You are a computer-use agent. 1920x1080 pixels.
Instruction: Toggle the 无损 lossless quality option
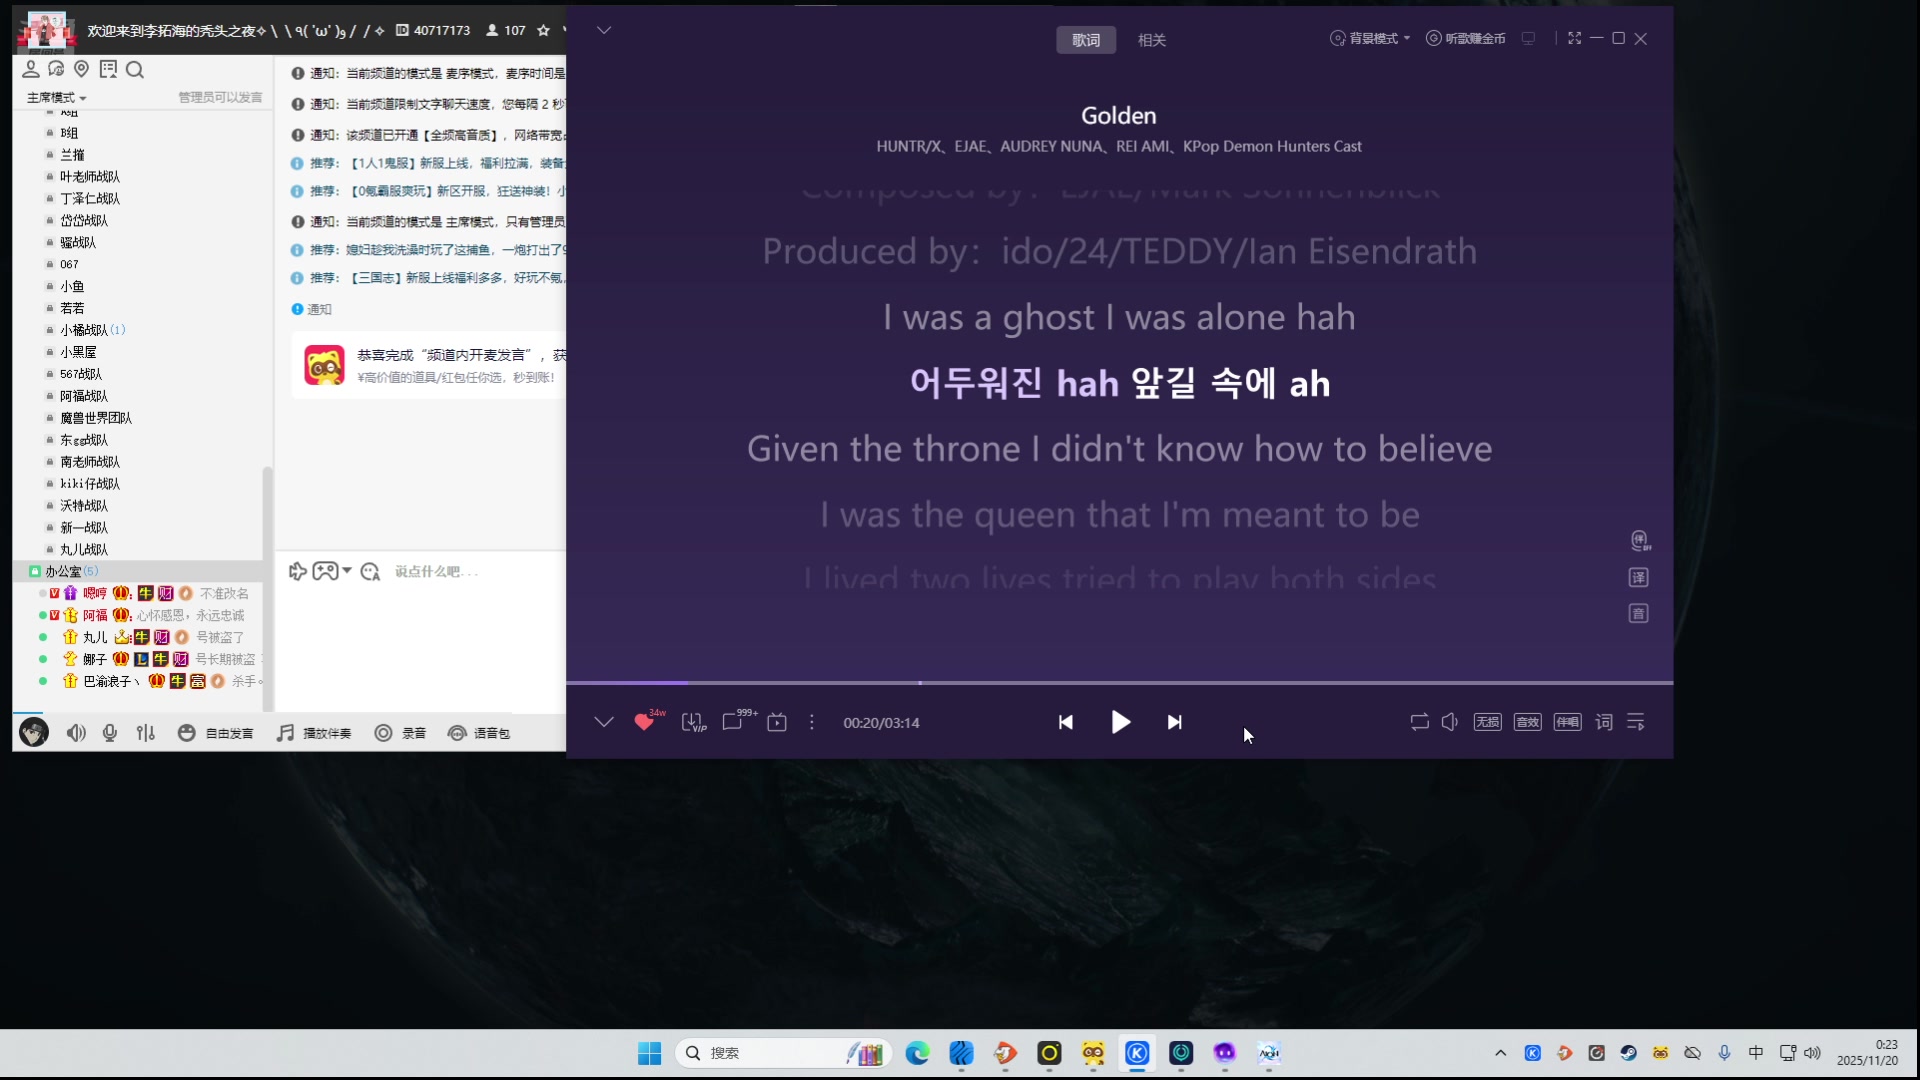[1487, 722]
